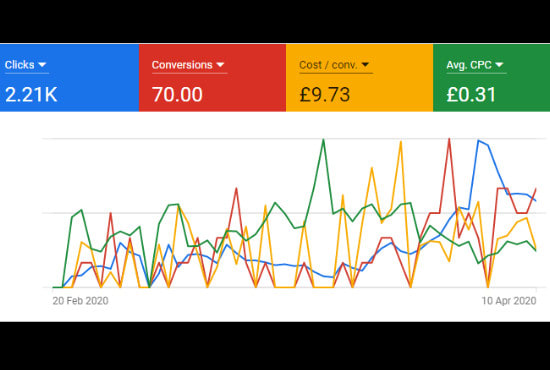Click the blue Clicks line's highest peak
This screenshot has width=550, height=370.
point(478,141)
